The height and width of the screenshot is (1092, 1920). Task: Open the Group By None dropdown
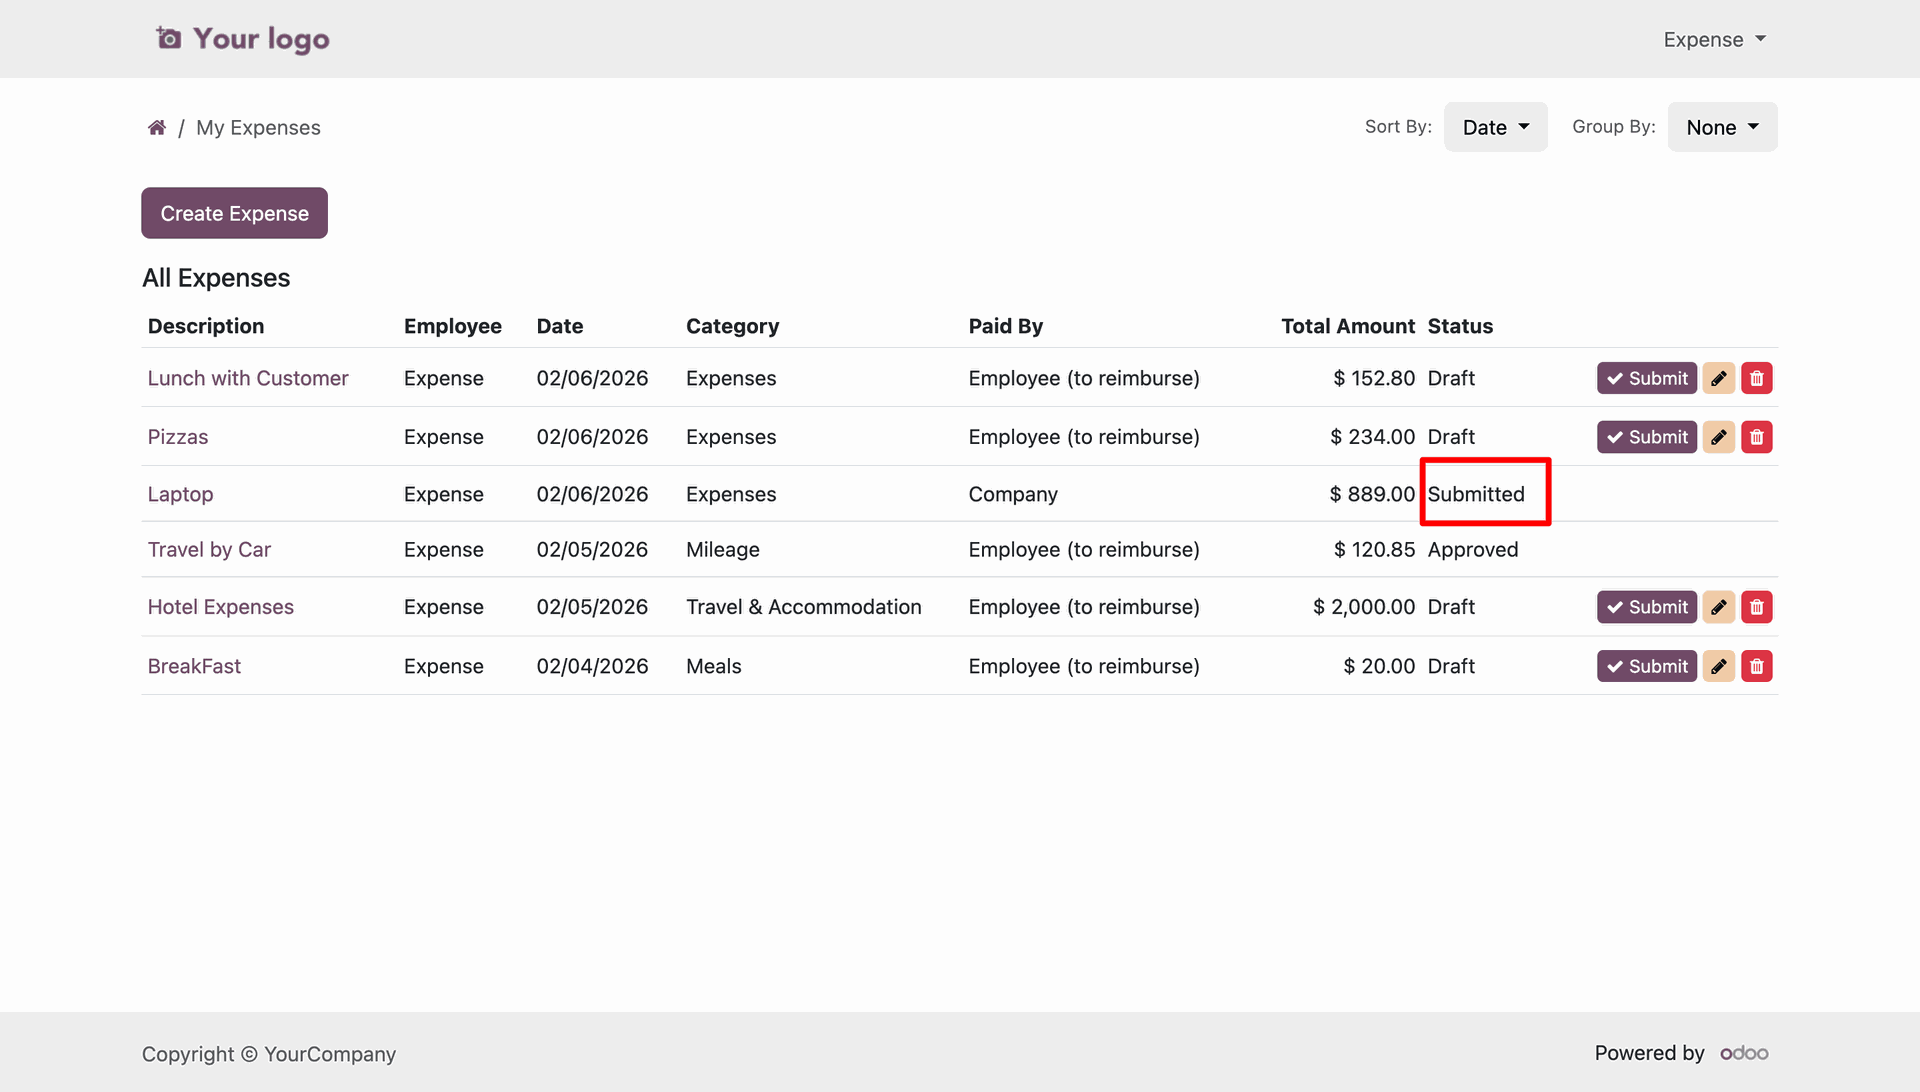(1722, 127)
